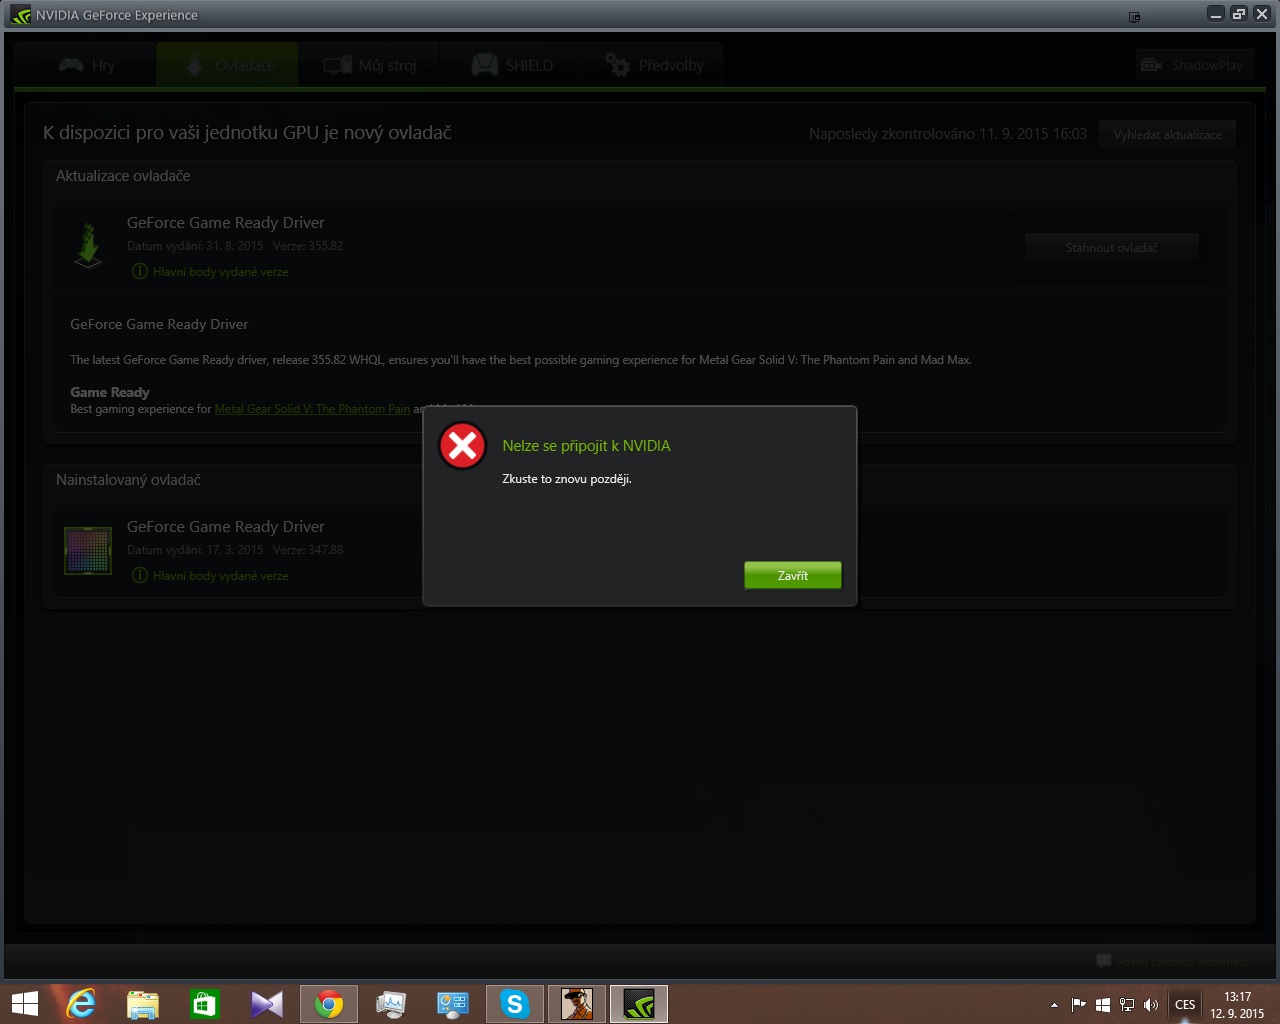The image size is (1280, 1024).
Task: Switch to Google Chrome on the taskbar
Action: [x=329, y=1004]
